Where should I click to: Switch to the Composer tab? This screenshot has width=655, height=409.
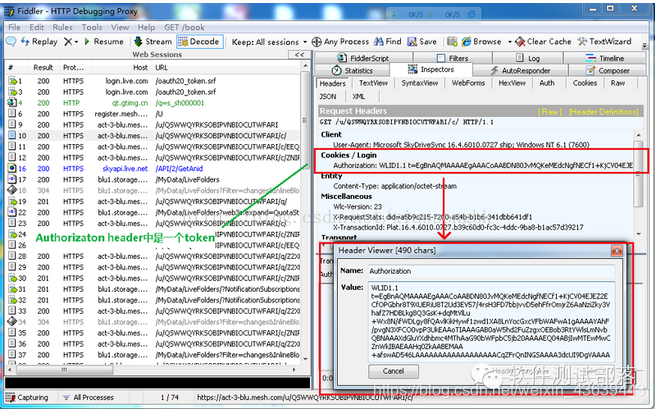pos(607,71)
